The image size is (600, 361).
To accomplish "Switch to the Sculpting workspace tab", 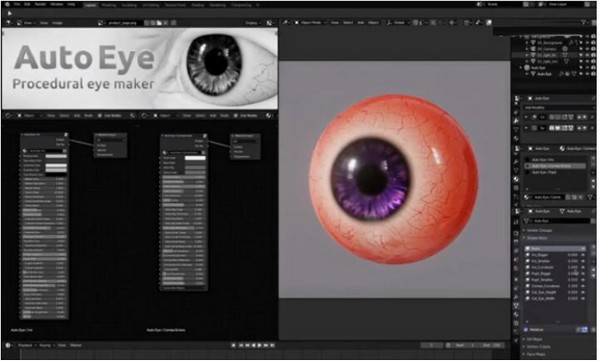I will click(129, 5).
